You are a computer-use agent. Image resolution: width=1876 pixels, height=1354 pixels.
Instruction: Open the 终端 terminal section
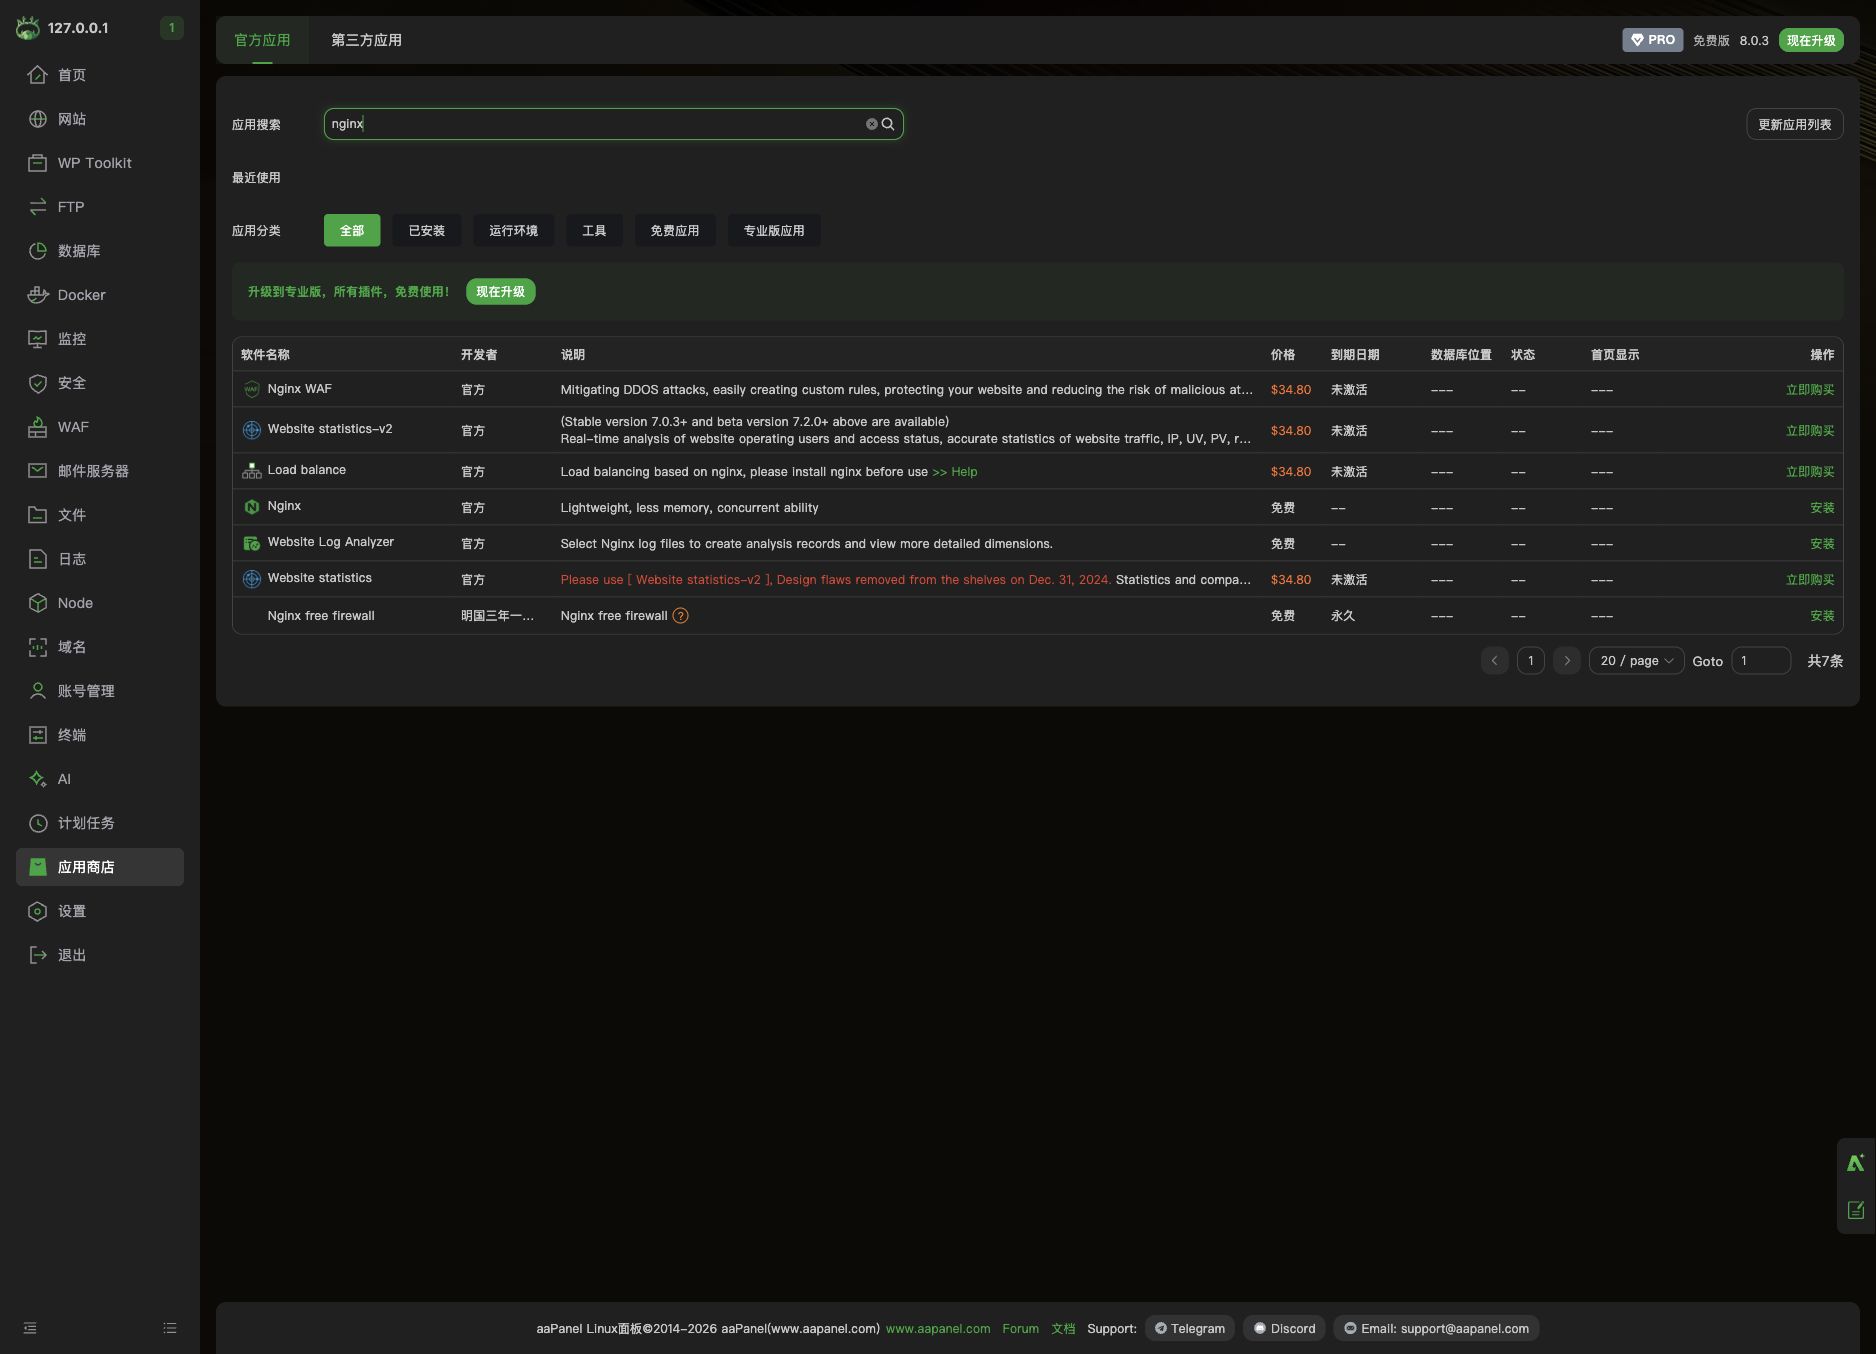coord(99,735)
